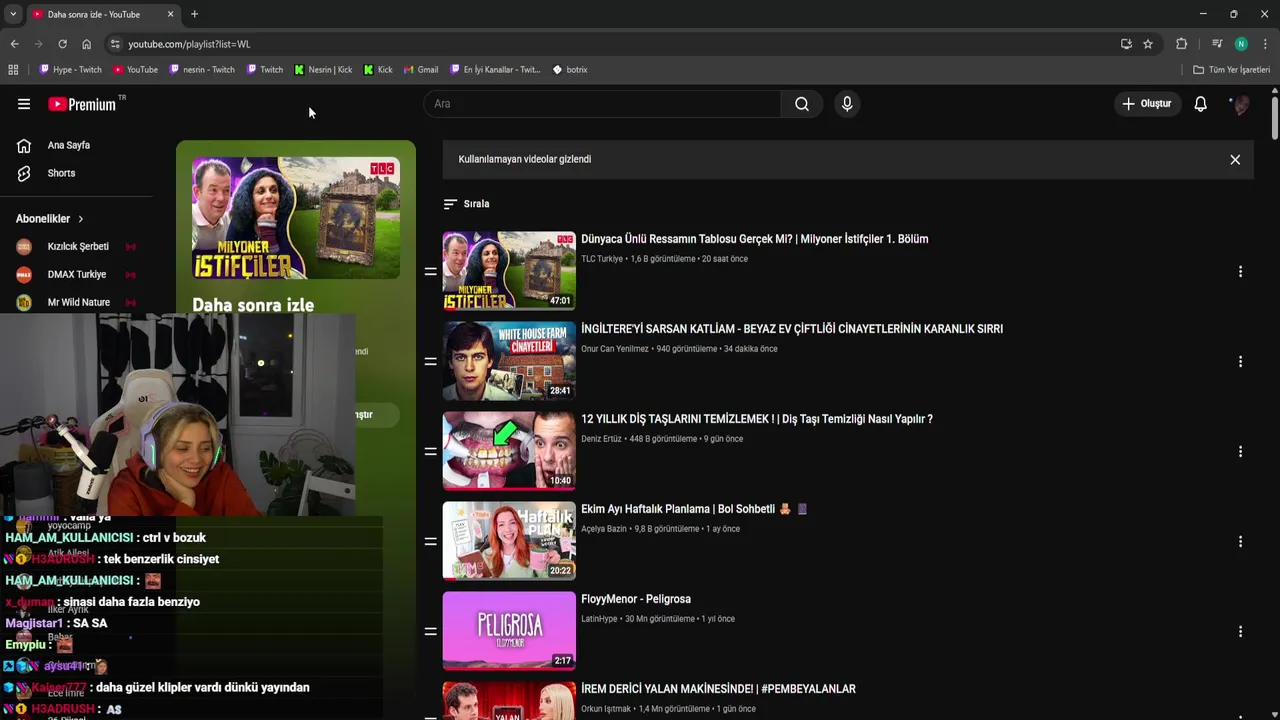Close the 'Daha sonra izle - YouTube' tab
This screenshot has width=1280, height=720.
[x=170, y=14]
